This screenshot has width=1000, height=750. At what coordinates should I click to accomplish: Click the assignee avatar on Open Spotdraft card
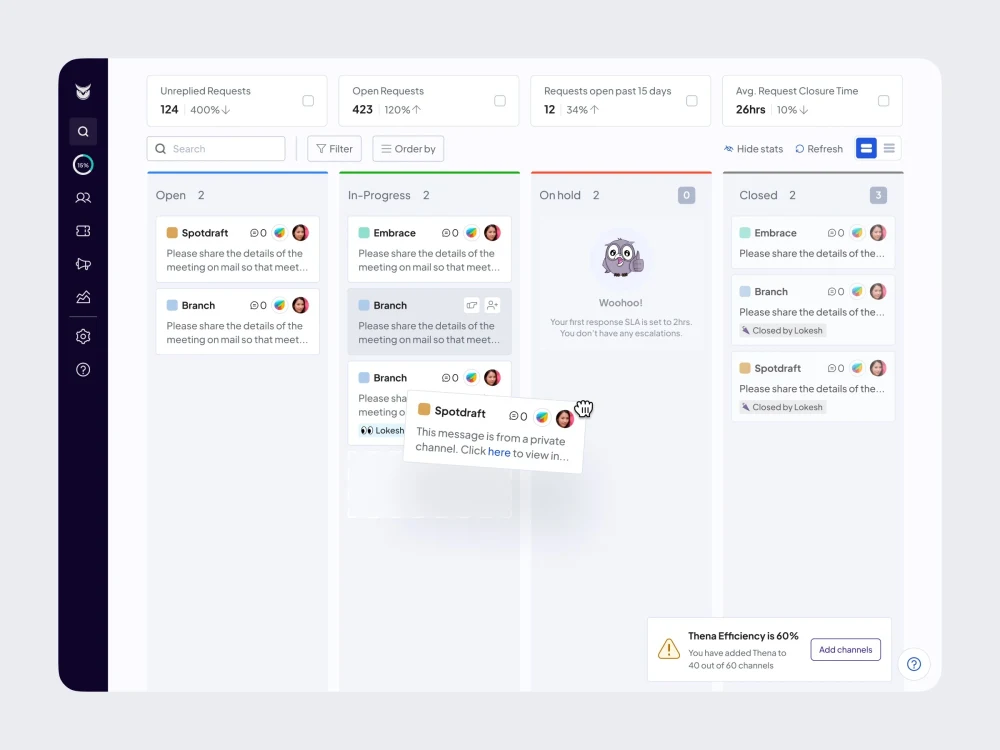[300, 233]
